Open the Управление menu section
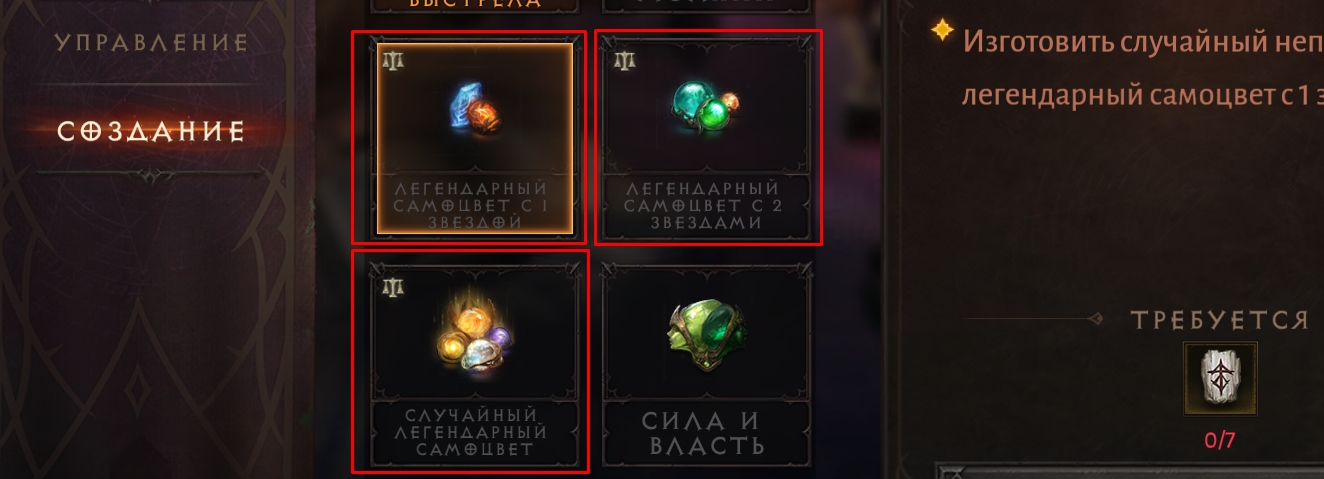The width and height of the screenshot is (1324, 479). point(151,43)
